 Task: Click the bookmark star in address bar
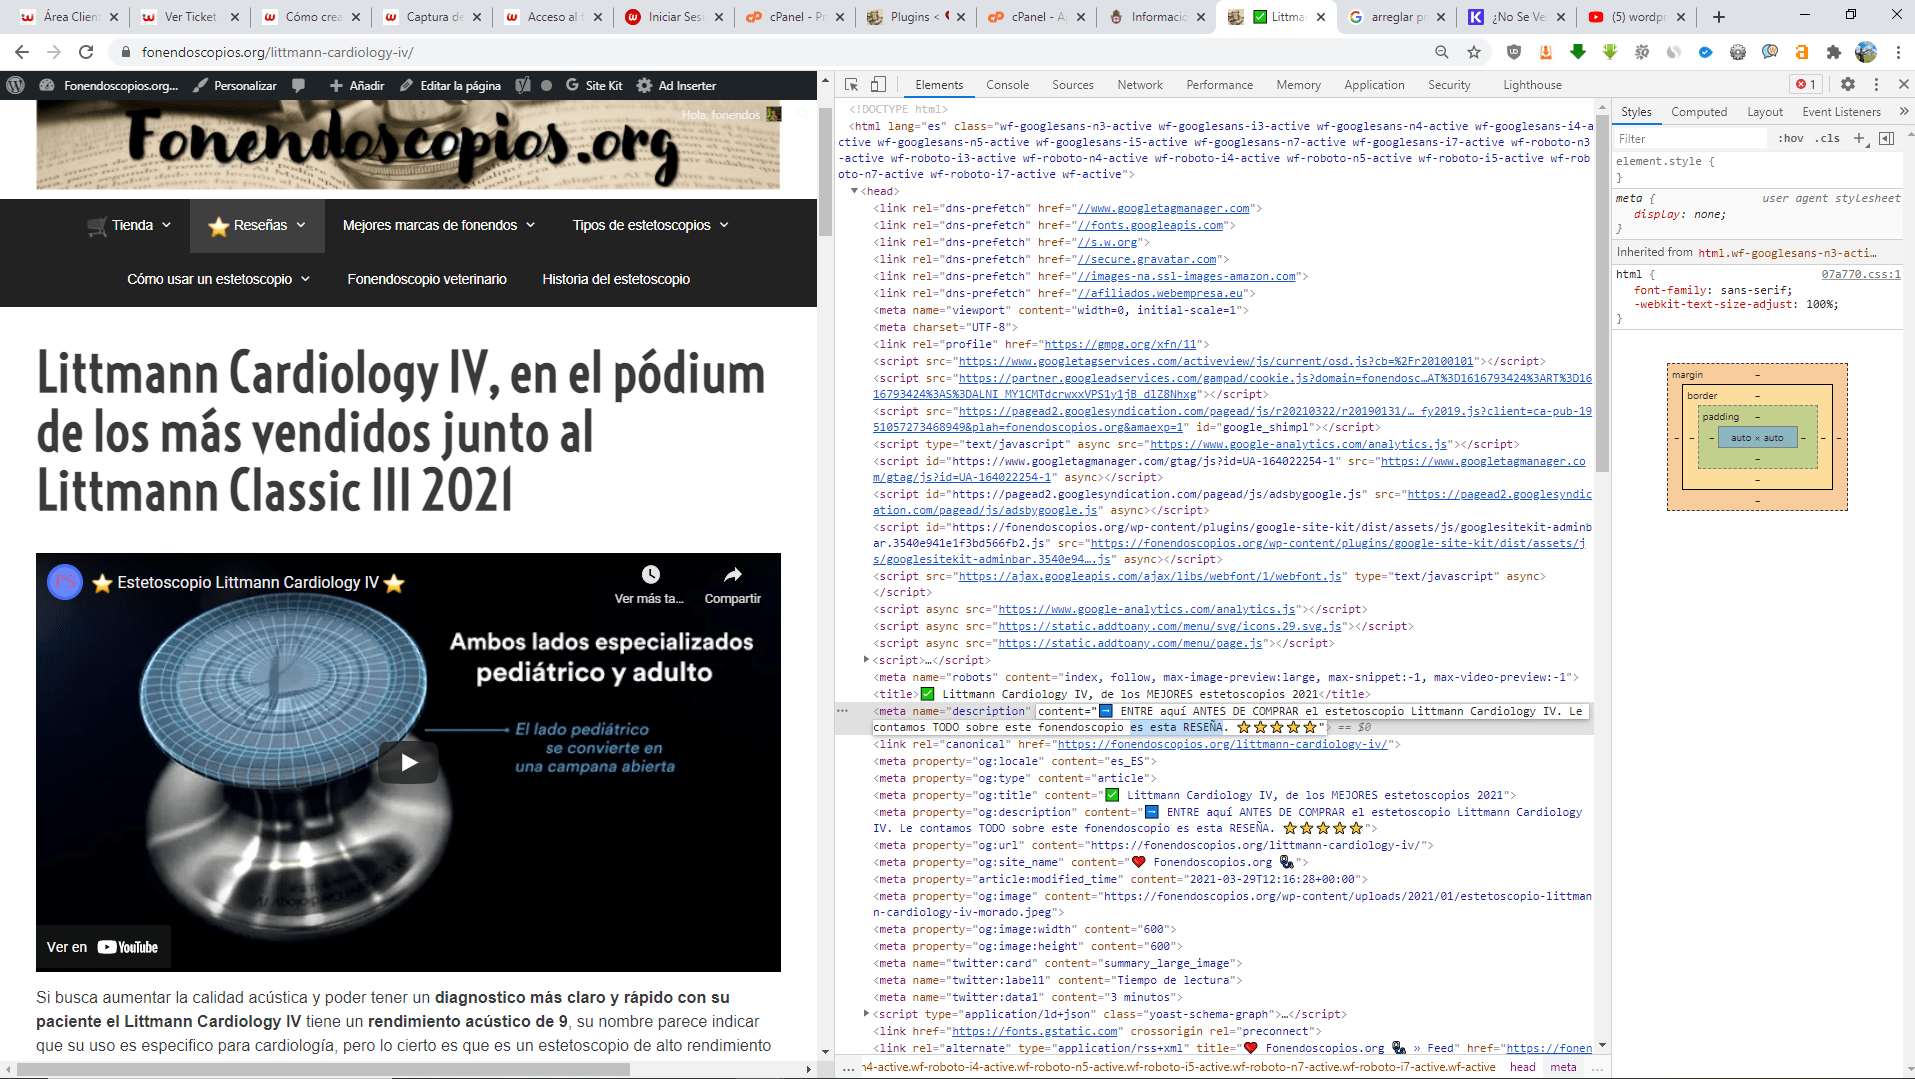(1474, 52)
